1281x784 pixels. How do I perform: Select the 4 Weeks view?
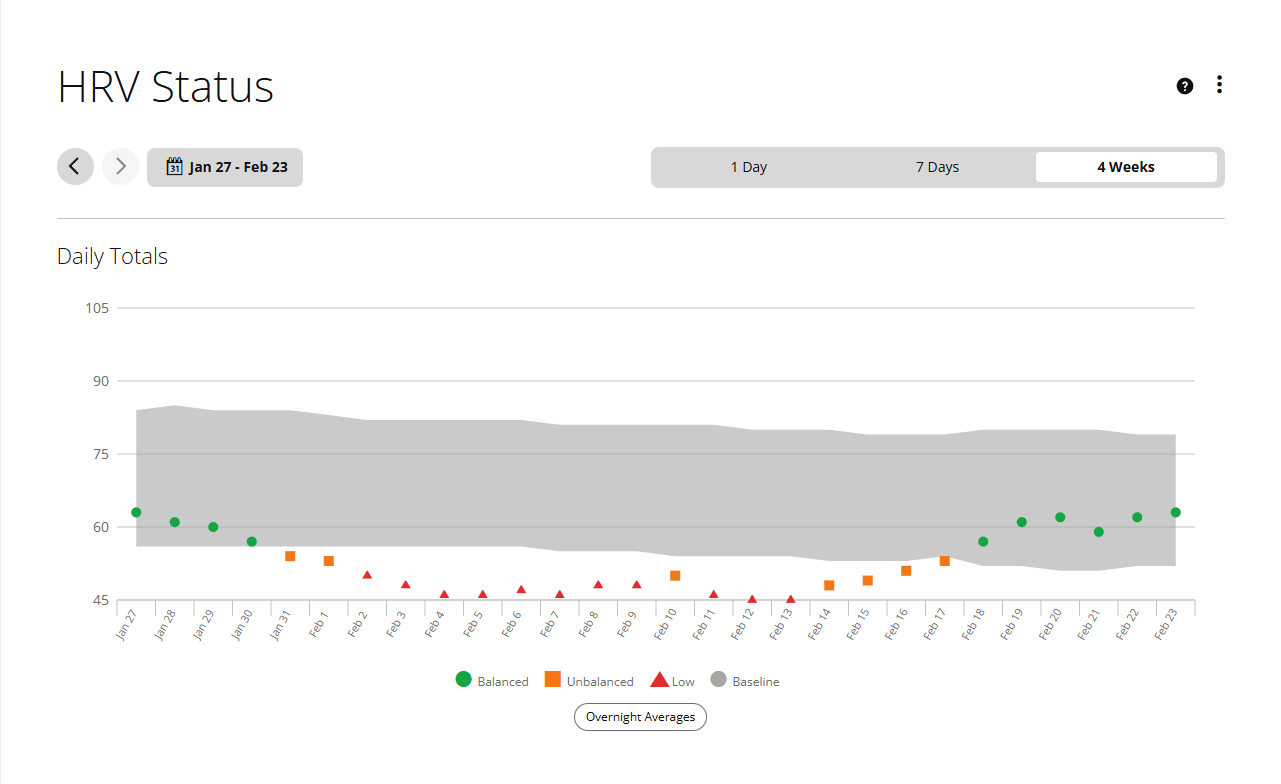(x=1126, y=167)
